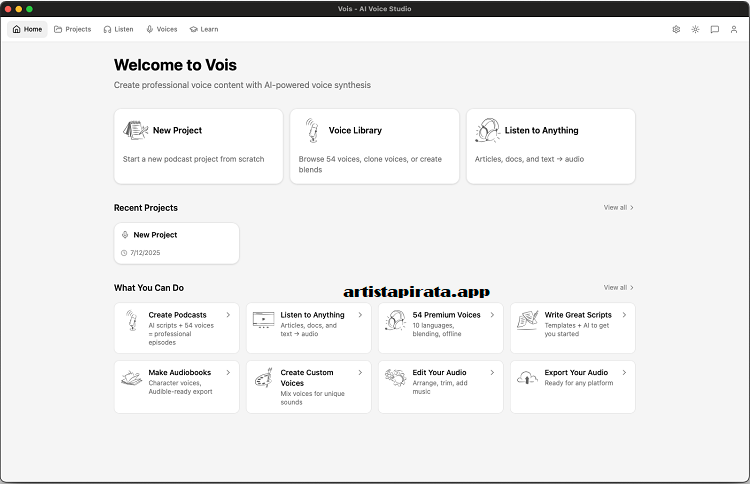Click 'Arrange, trim, add music' text
The width and height of the screenshot is (750, 484).
click(440, 387)
